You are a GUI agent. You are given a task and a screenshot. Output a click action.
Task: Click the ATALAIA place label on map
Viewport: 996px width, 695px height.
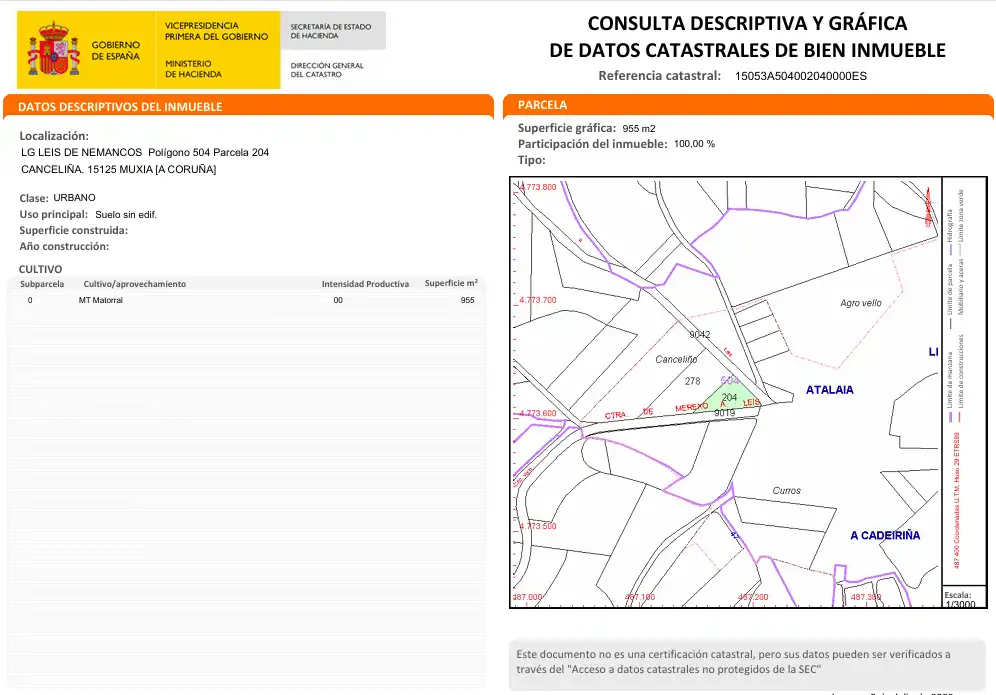pyautogui.click(x=830, y=390)
